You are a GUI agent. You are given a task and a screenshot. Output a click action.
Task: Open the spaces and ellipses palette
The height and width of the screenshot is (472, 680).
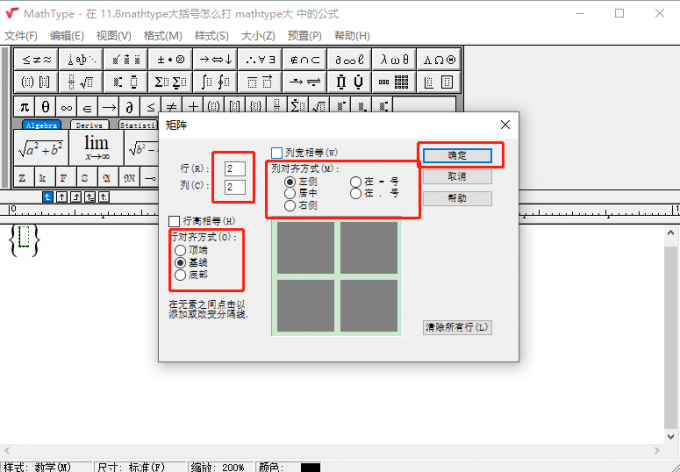(82, 59)
